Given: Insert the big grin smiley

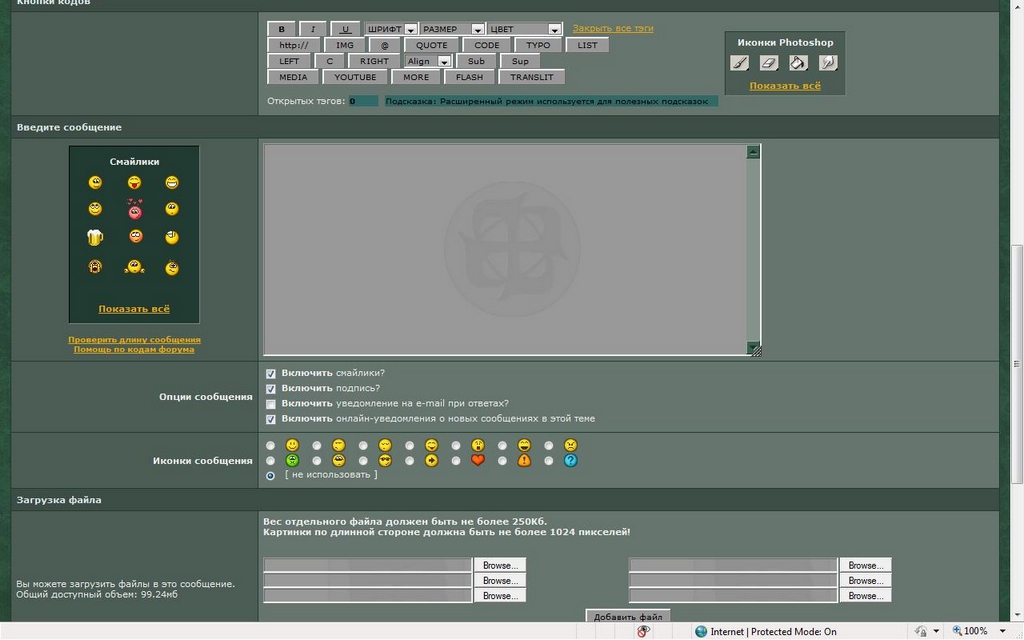Looking at the screenshot, I should (x=172, y=183).
